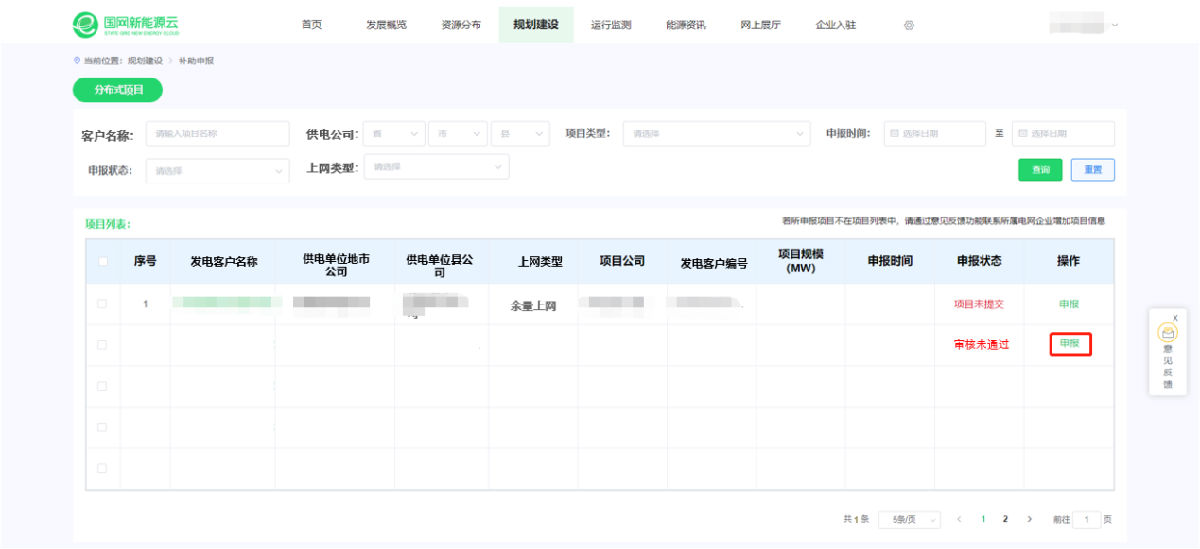Open the 发展概览 nav item
The height and width of the screenshot is (549, 1200).
[x=386, y=25]
